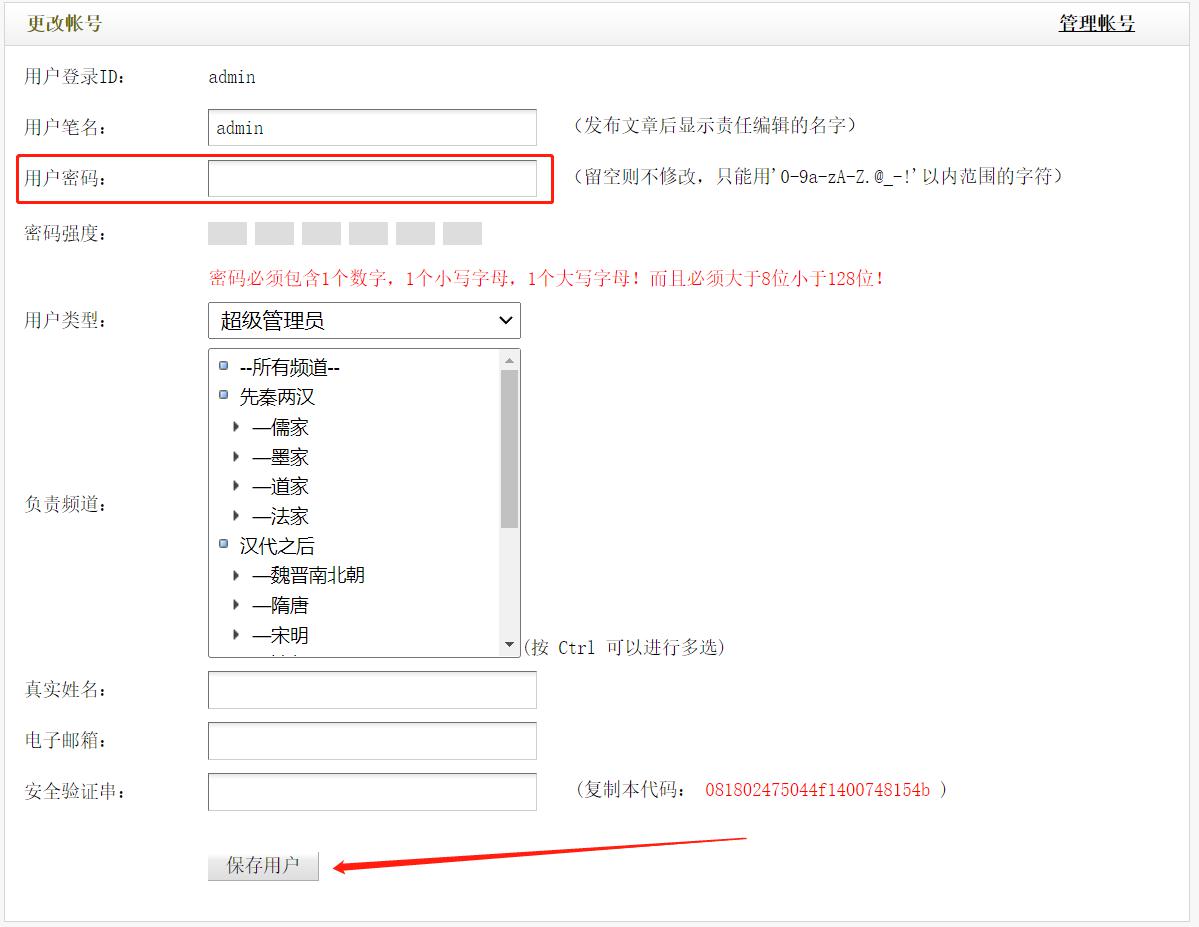Click the red security code text
Image resolution: width=1199 pixels, height=927 pixels.
pos(817,790)
